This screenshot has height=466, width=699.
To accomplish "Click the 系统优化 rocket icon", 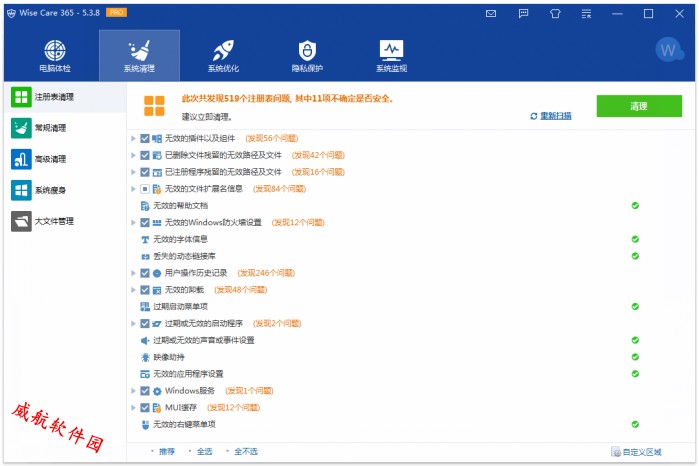I will point(223,50).
